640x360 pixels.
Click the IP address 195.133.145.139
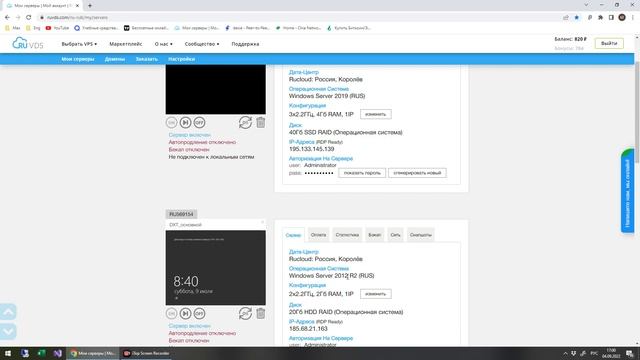point(311,149)
